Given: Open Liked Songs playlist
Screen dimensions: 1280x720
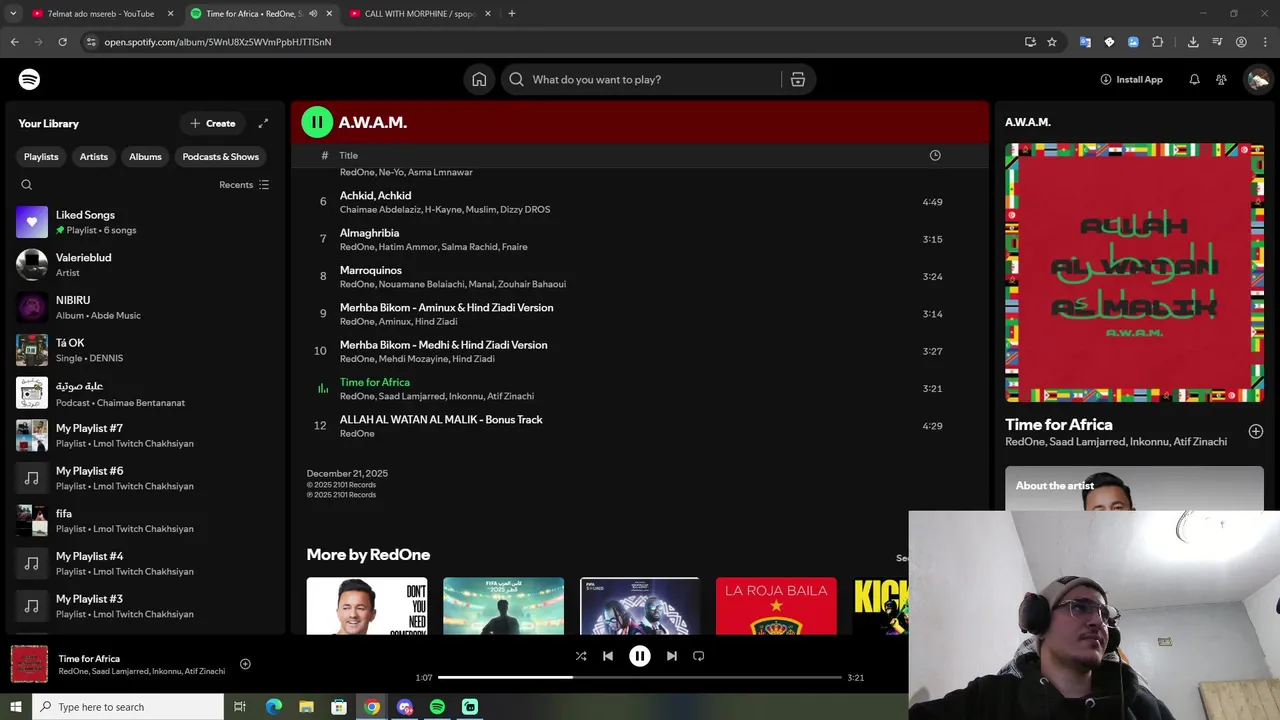Looking at the screenshot, I should point(144,222).
